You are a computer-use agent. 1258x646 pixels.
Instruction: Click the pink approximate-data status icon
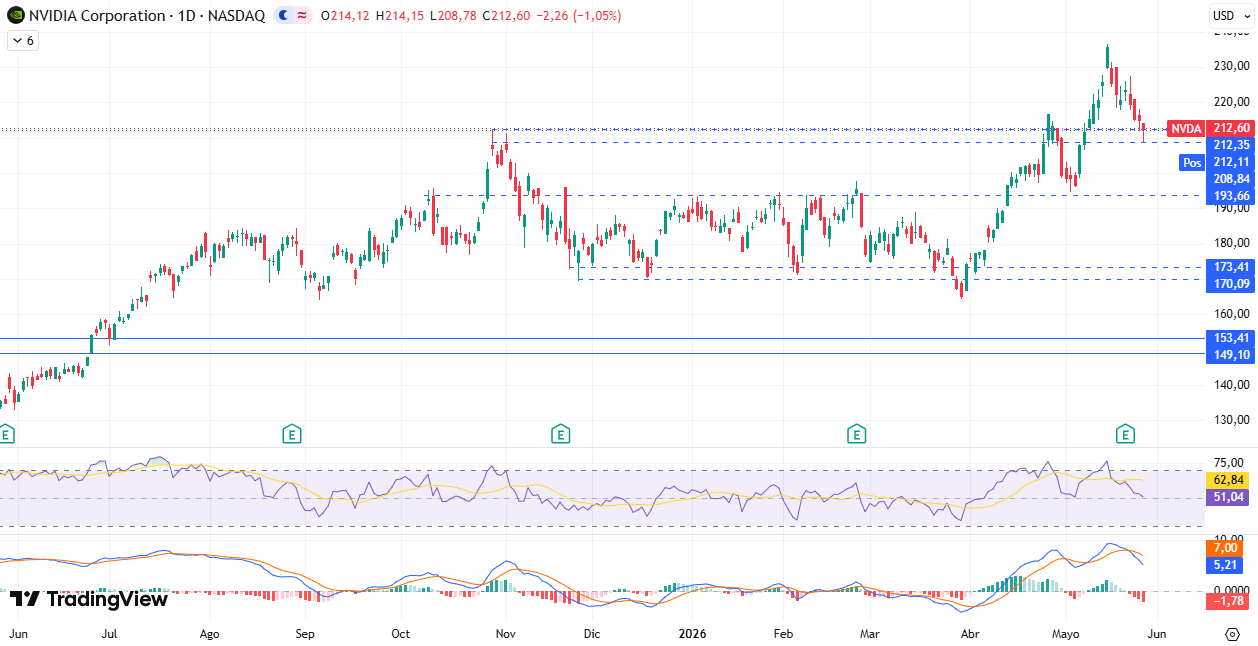coord(301,15)
